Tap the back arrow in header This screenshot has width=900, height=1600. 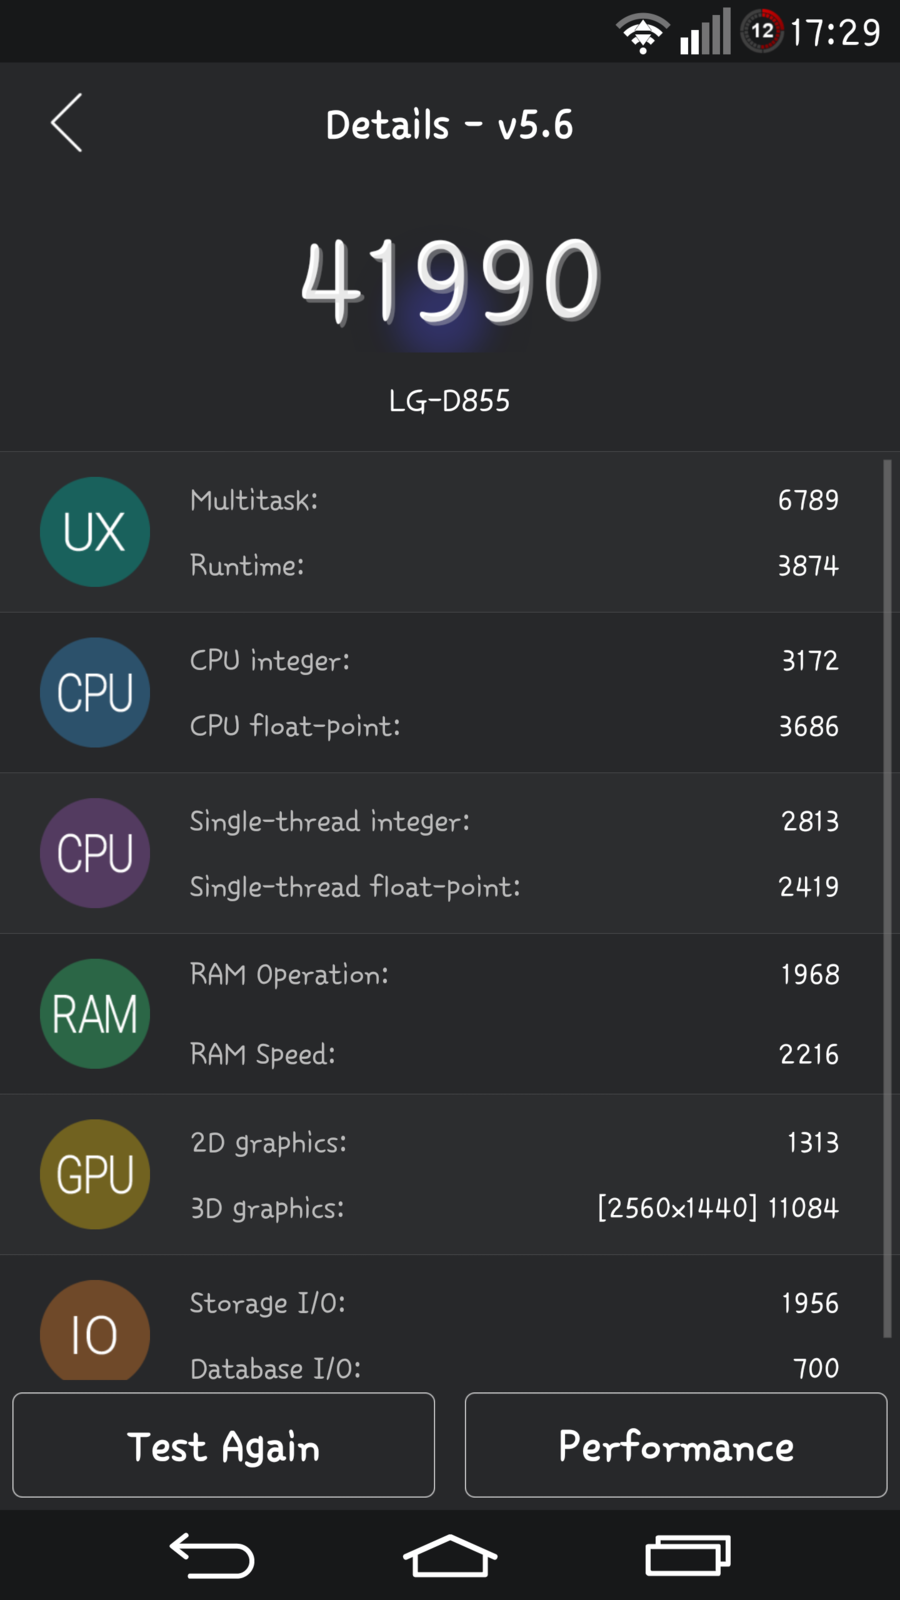(66, 124)
